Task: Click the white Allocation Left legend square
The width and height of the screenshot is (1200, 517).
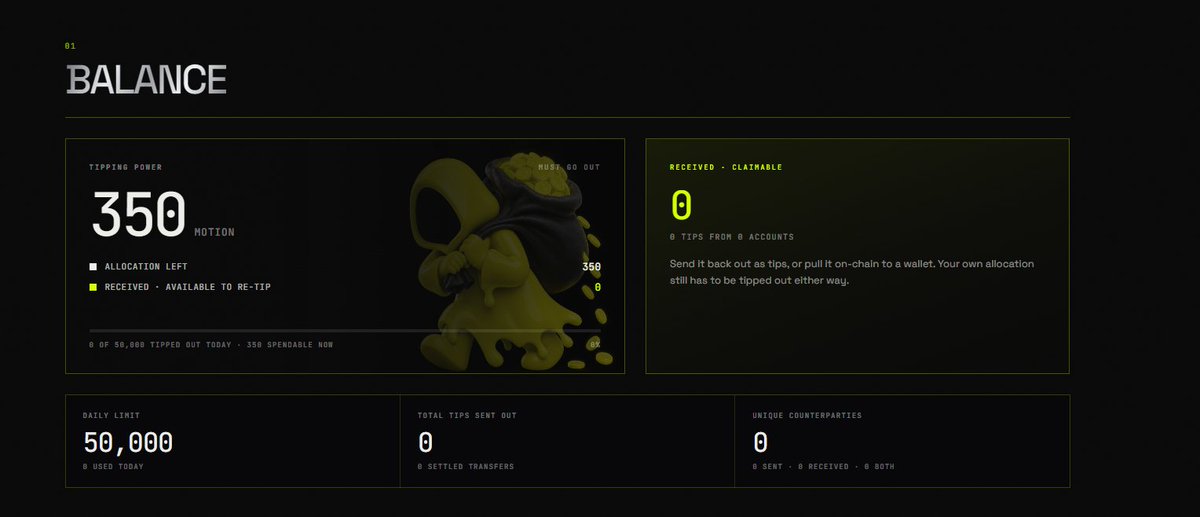Action: (93, 267)
